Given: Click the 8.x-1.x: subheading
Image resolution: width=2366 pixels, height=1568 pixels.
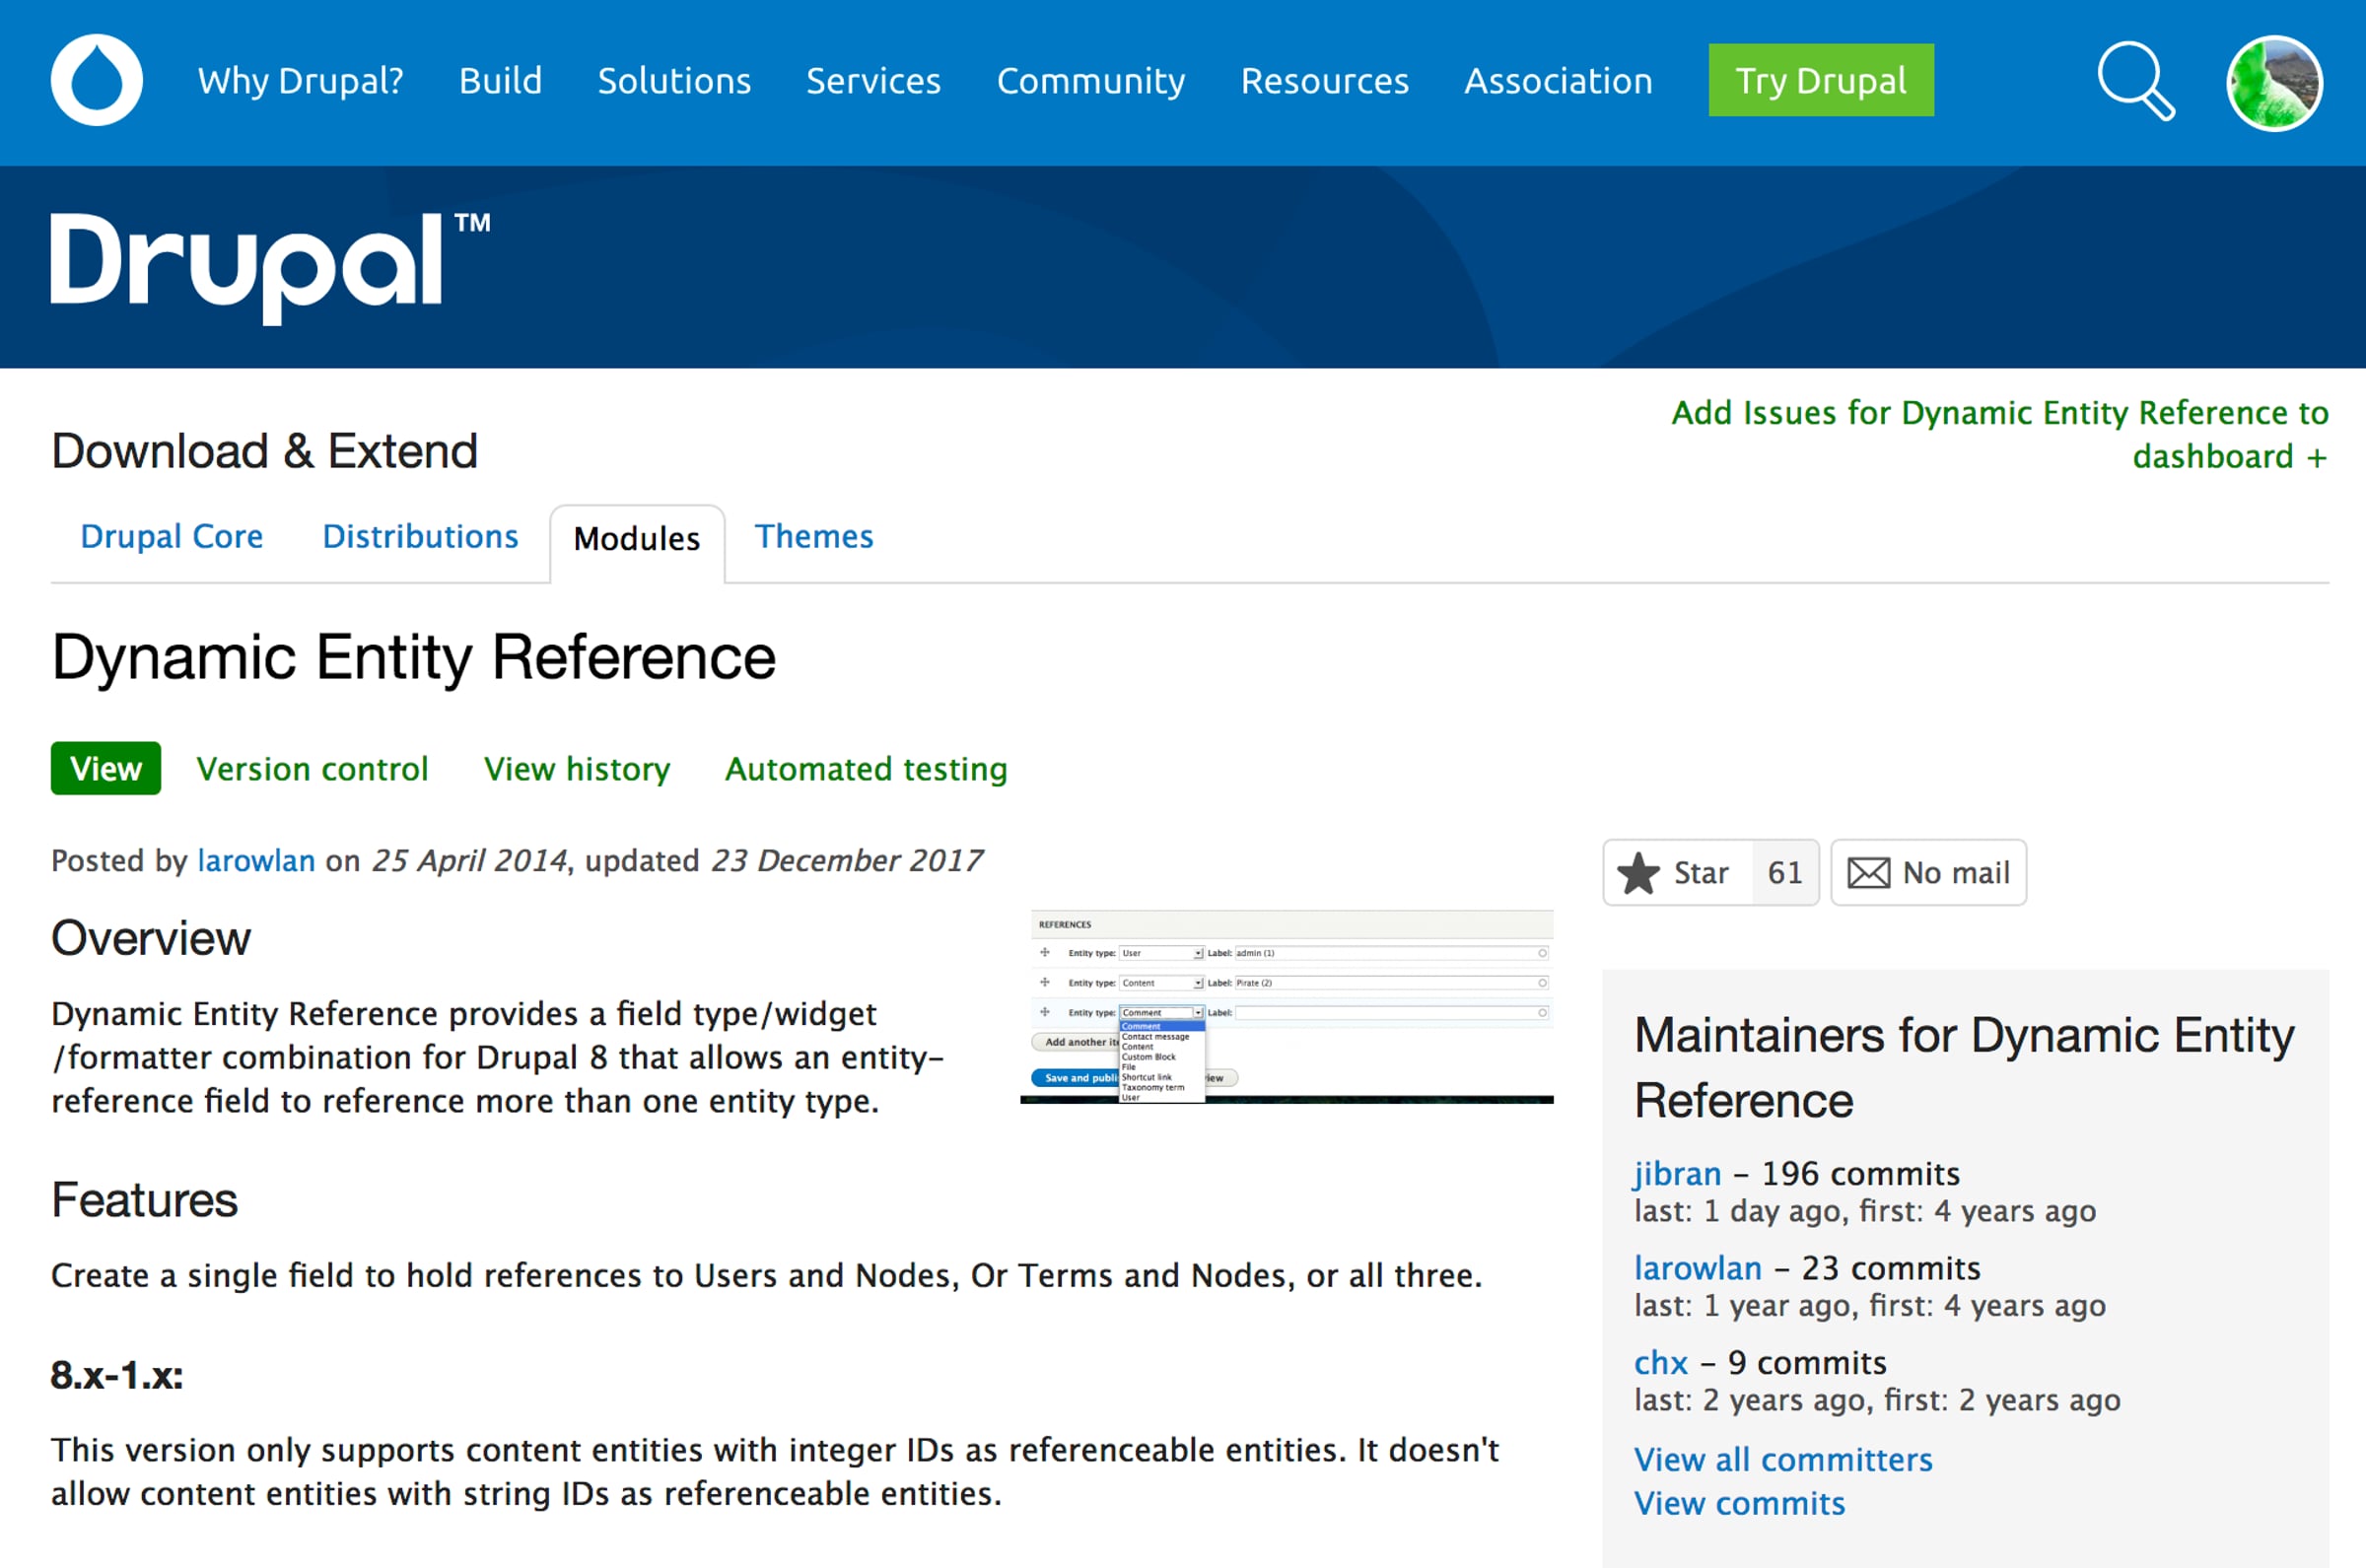Looking at the screenshot, I should 117,1376.
